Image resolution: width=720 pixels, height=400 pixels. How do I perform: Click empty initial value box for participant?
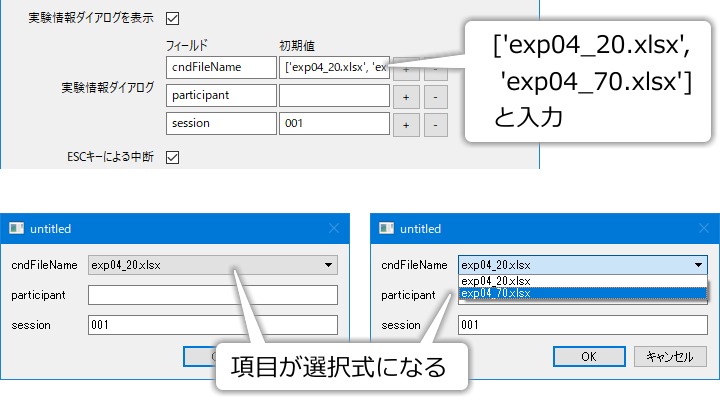(334, 96)
